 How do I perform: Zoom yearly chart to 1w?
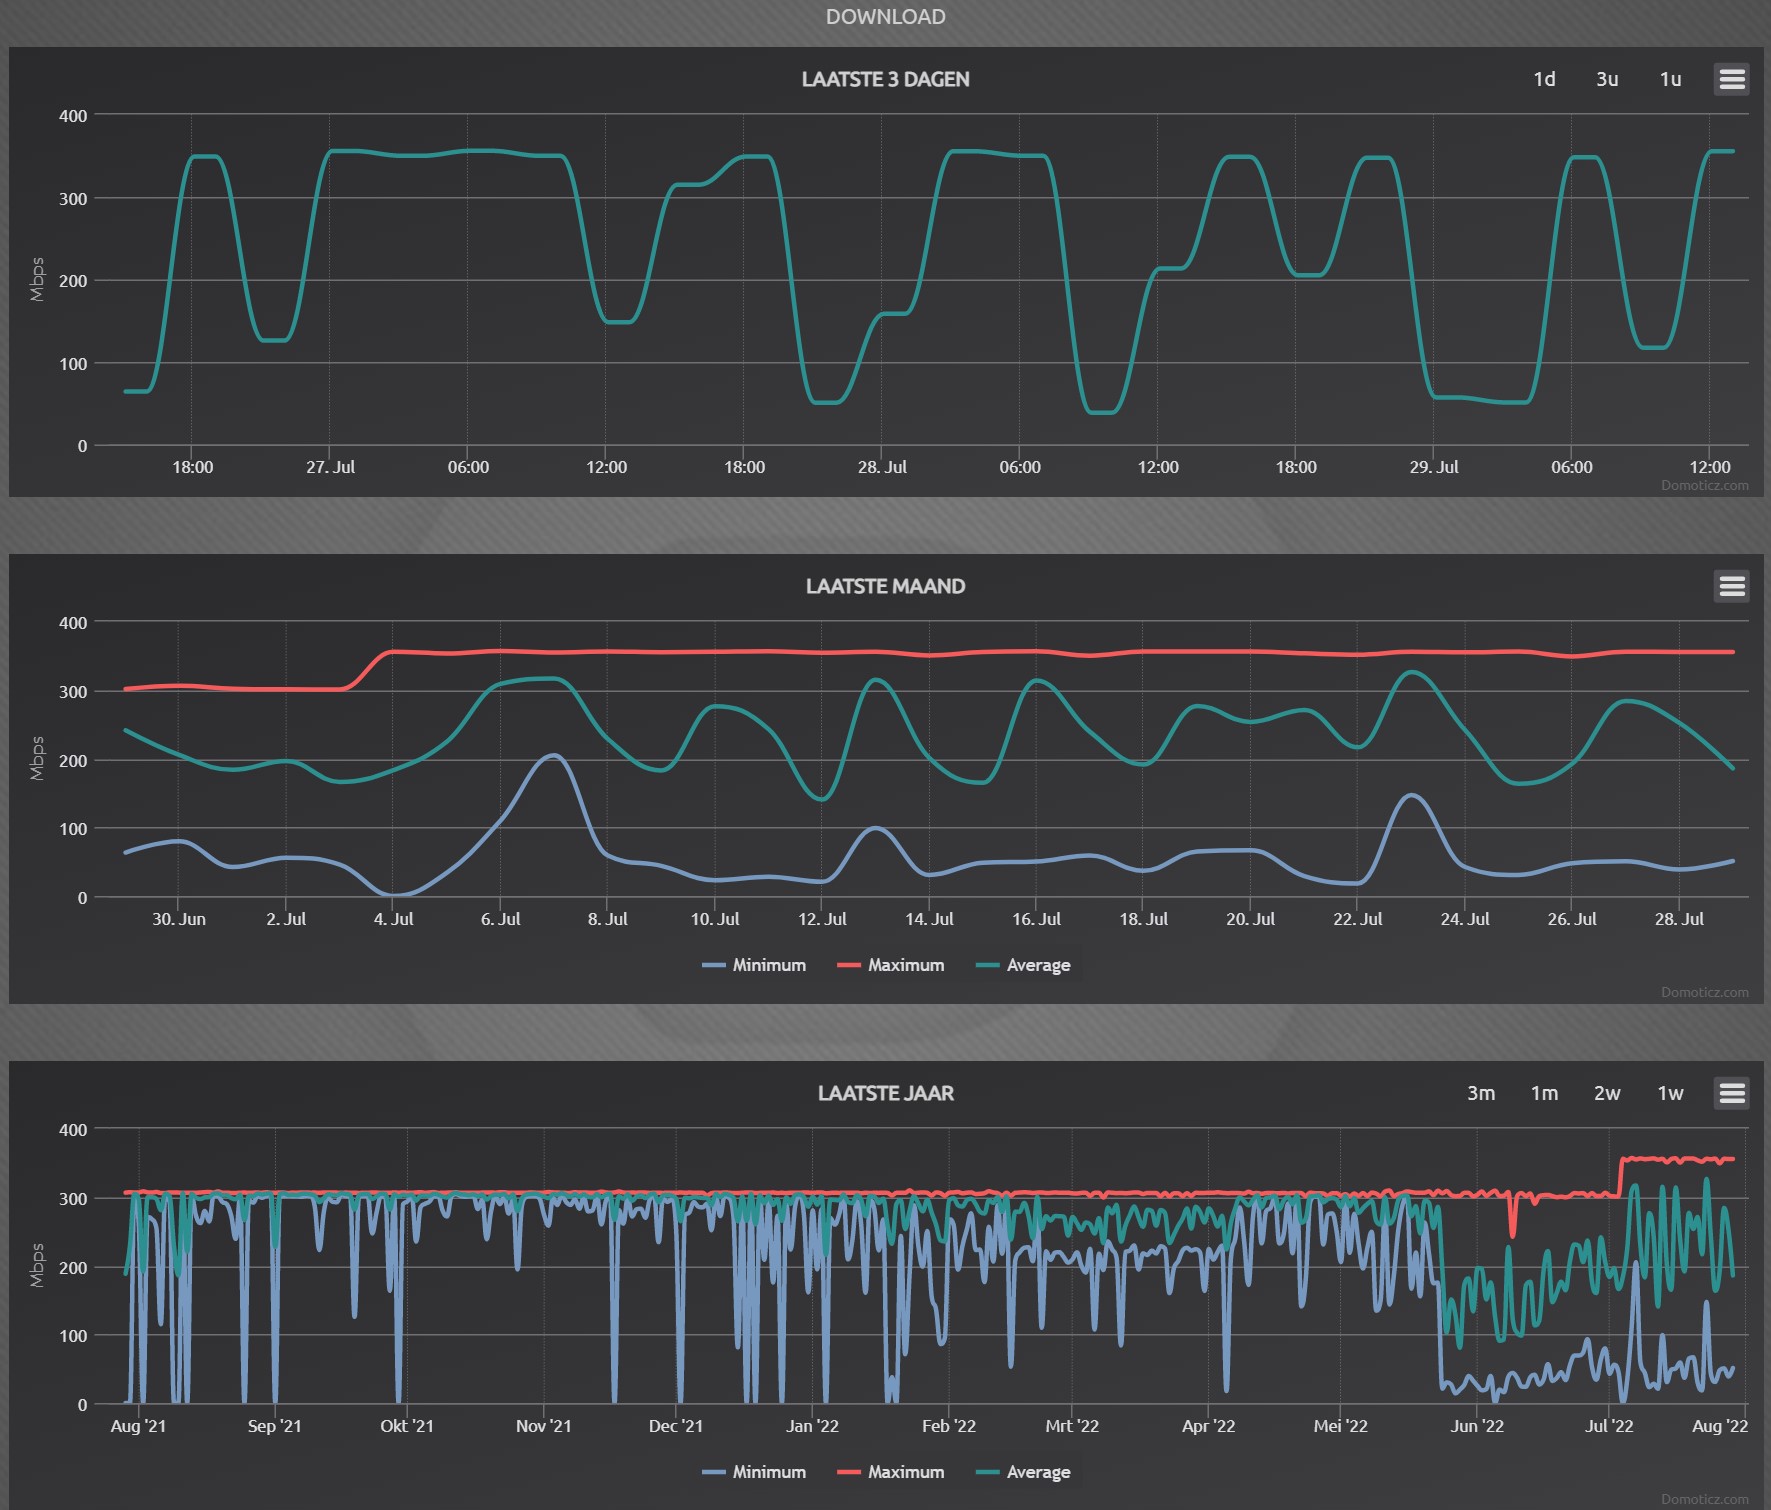tap(1670, 1093)
